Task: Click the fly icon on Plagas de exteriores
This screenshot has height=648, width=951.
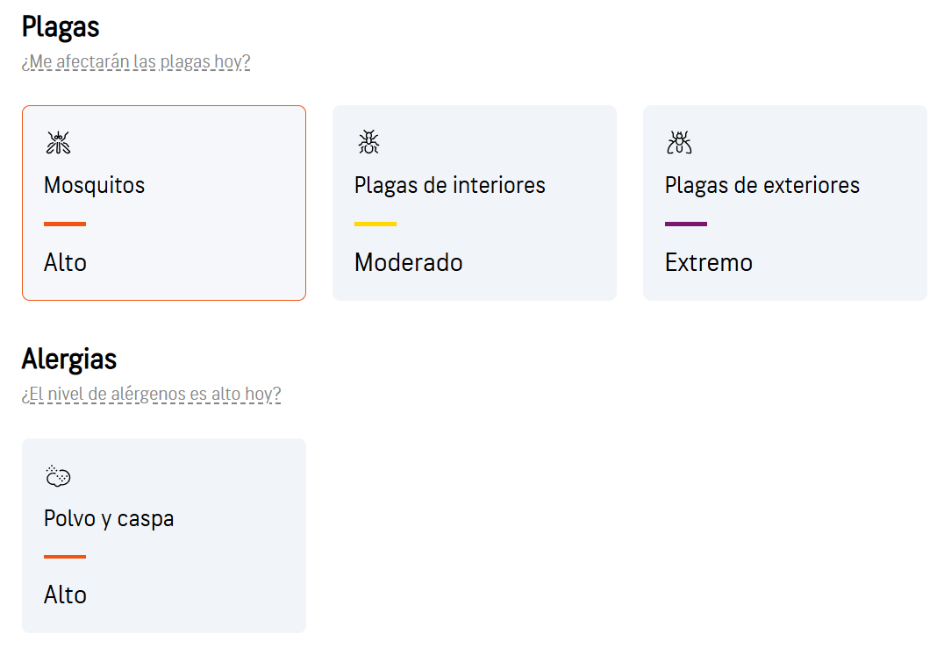Action: coord(679,142)
